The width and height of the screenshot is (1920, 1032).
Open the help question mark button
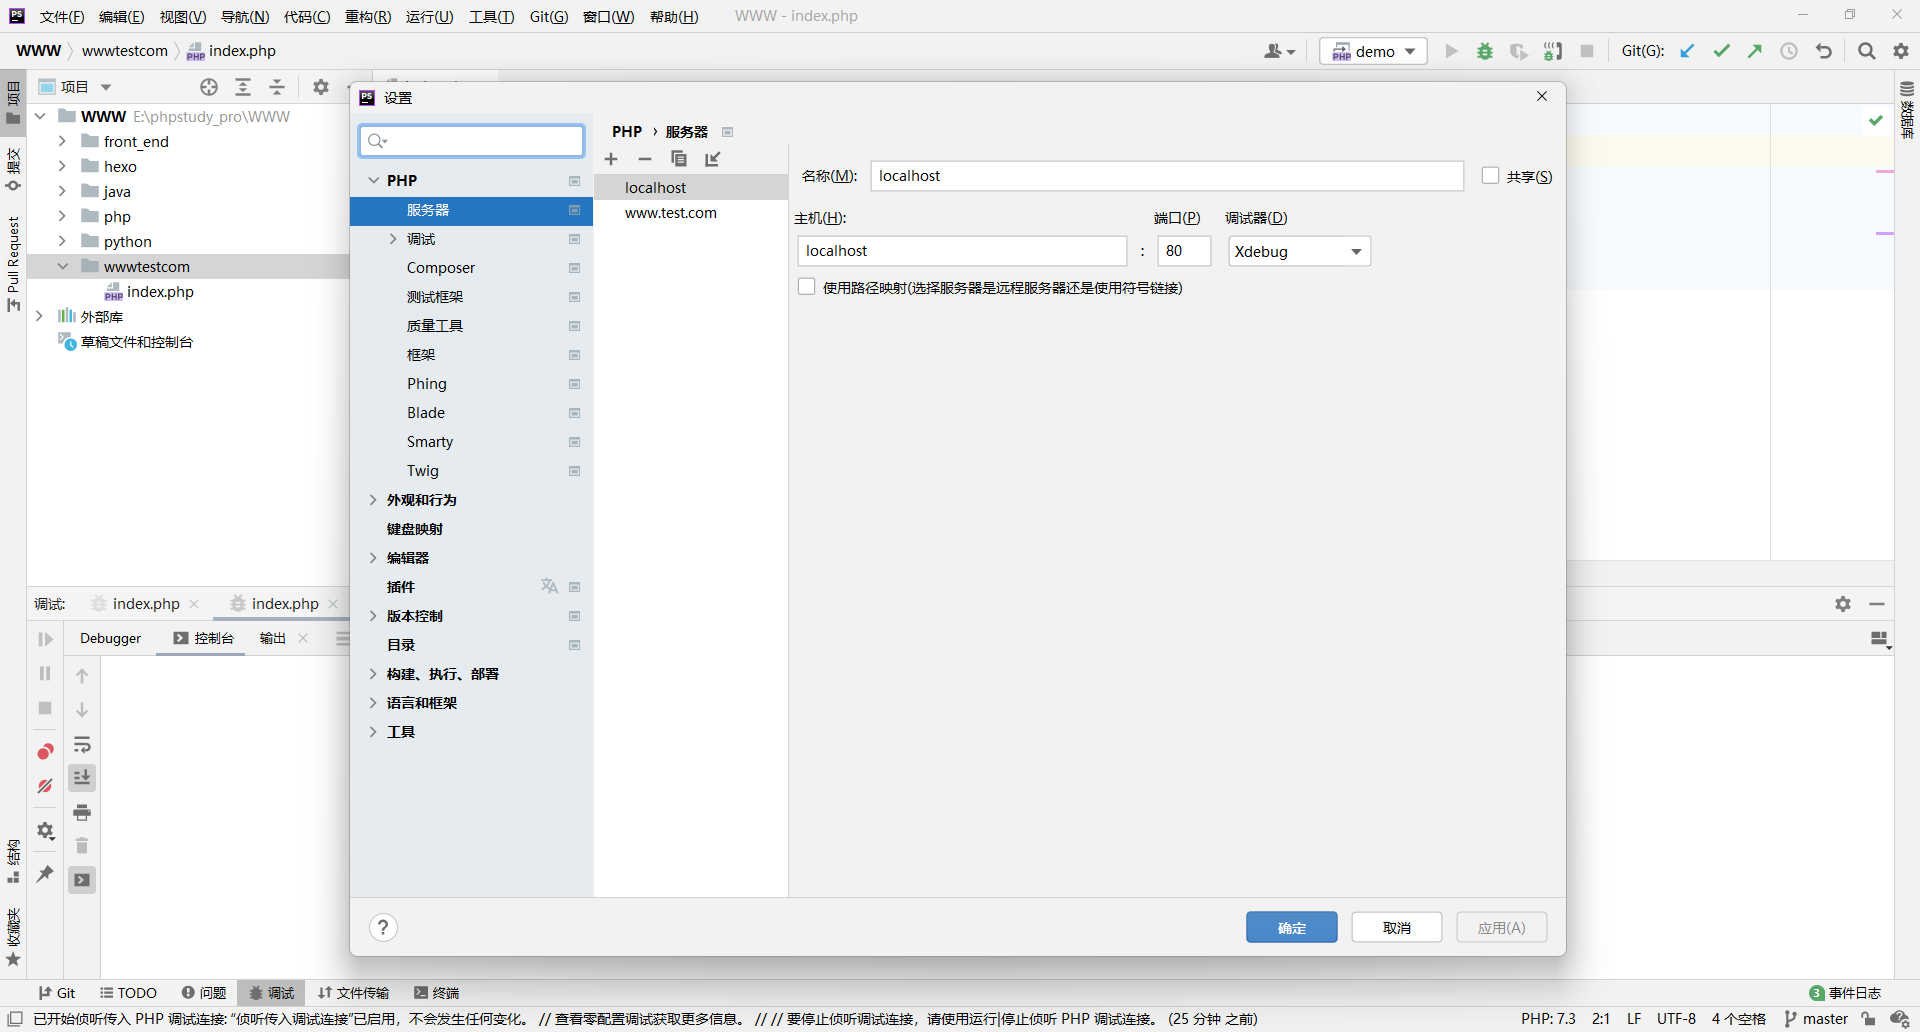tap(383, 927)
